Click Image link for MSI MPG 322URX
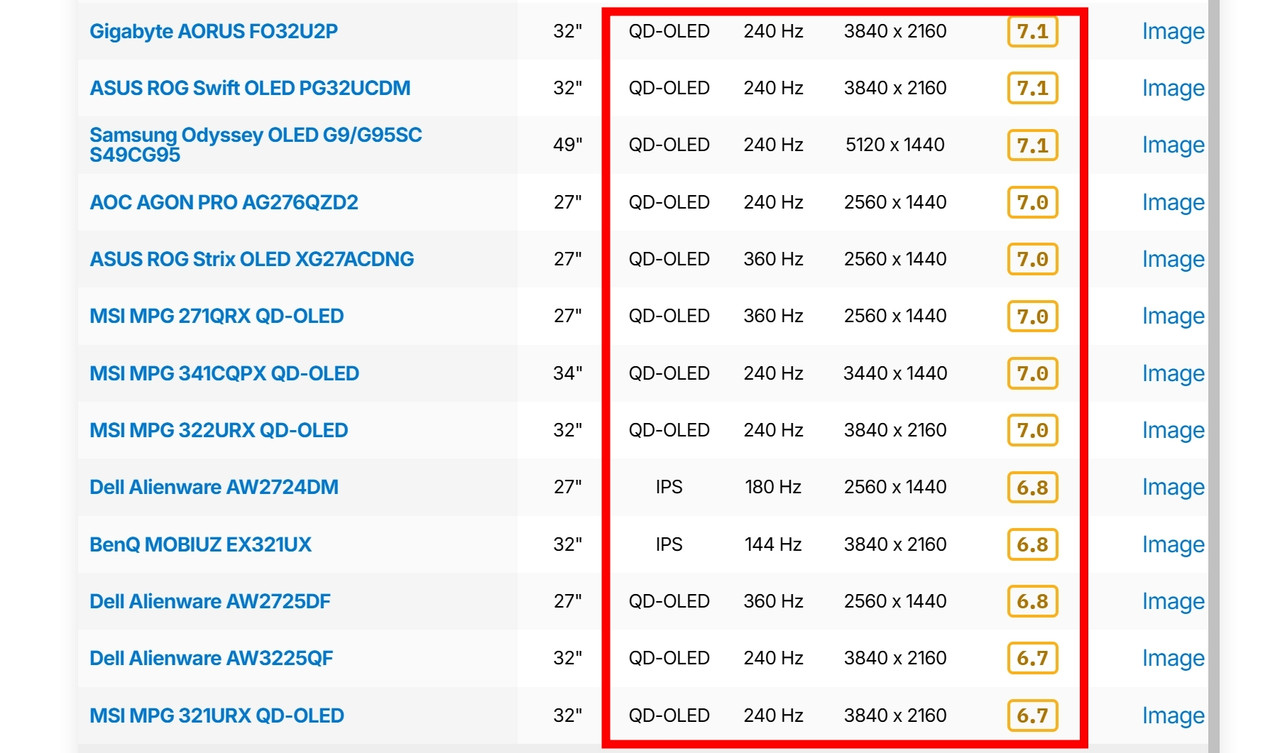 pos(1173,430)
